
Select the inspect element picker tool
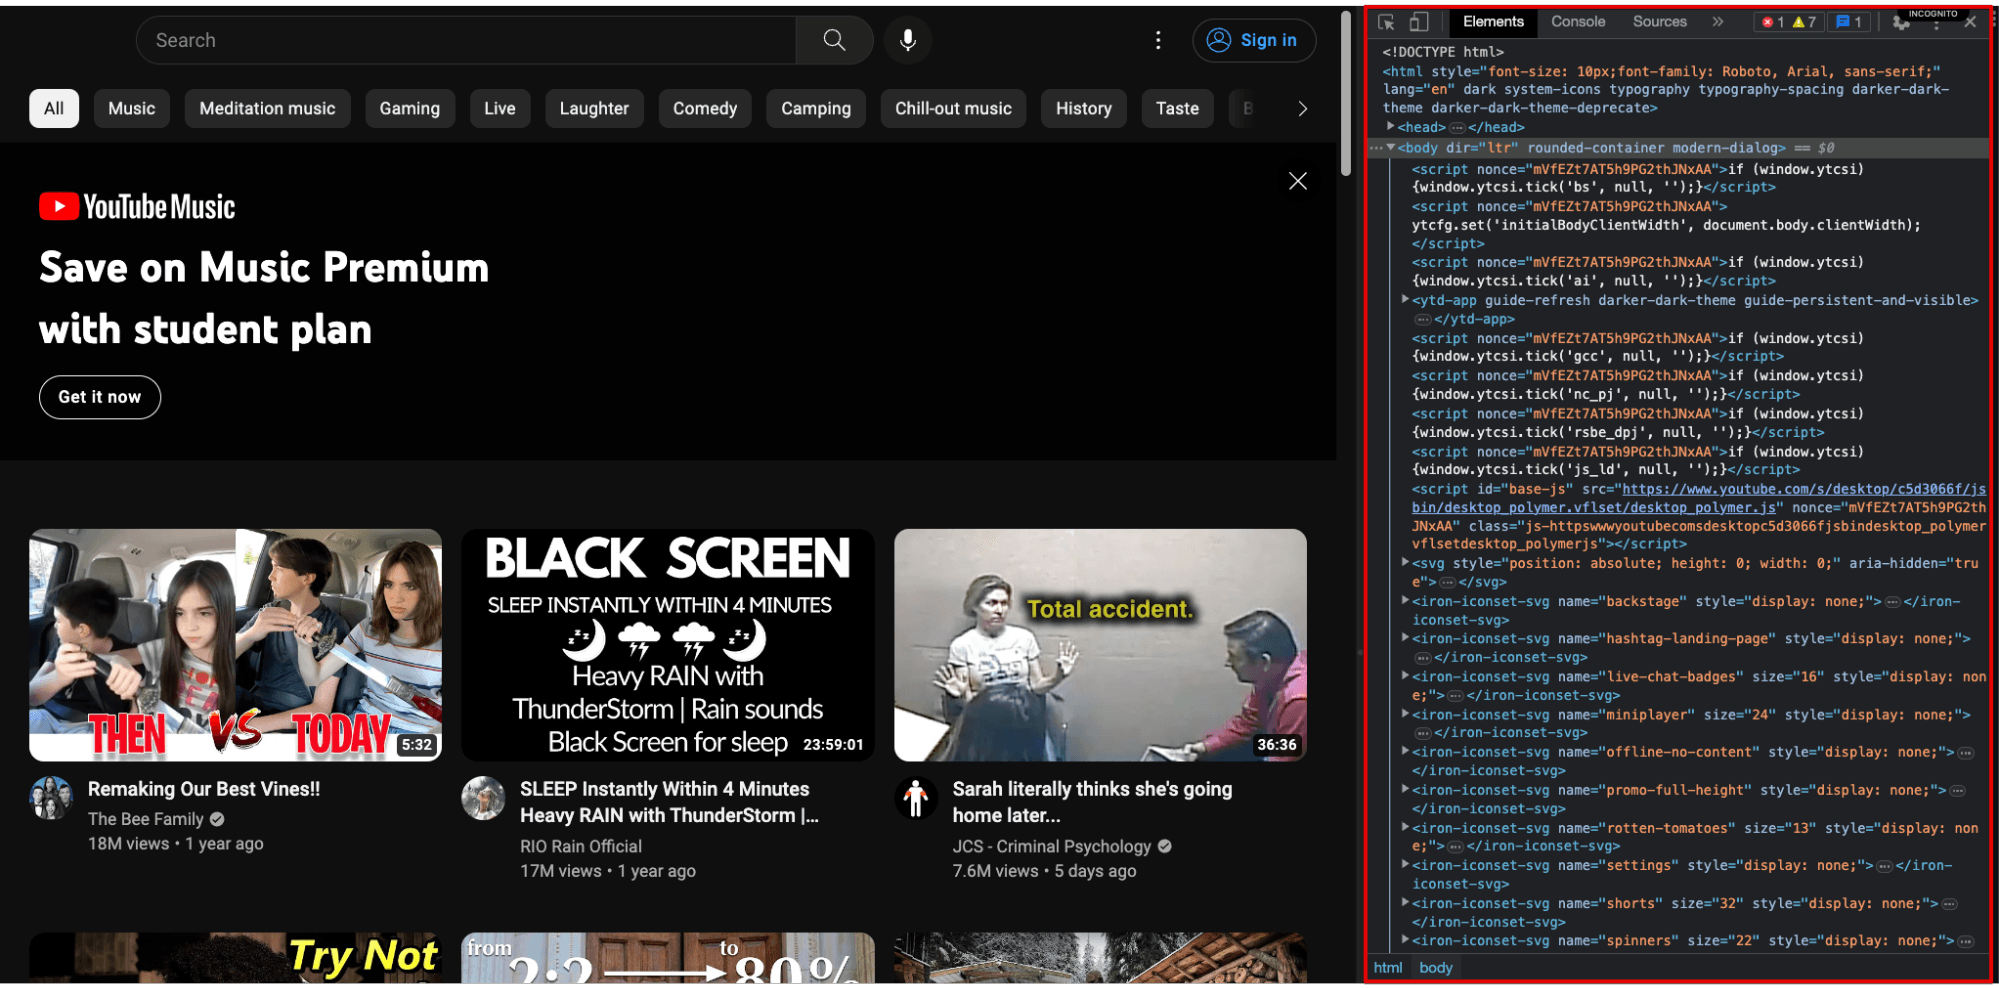[1386, 22]
